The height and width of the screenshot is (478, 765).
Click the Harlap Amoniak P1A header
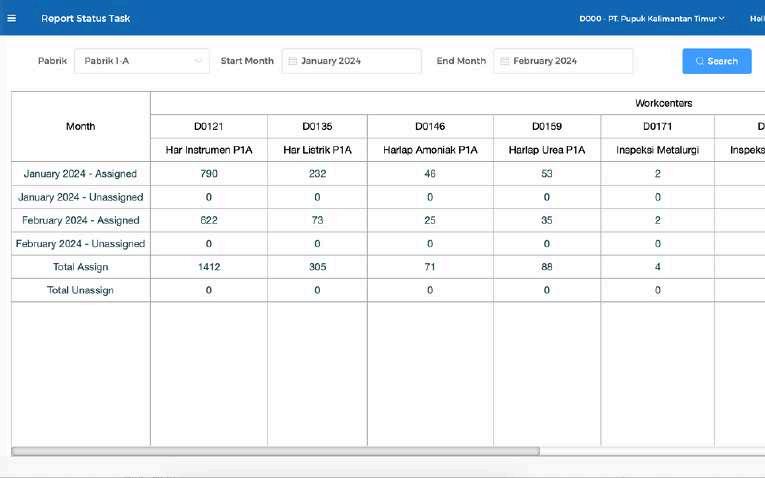tap(430, 150)
